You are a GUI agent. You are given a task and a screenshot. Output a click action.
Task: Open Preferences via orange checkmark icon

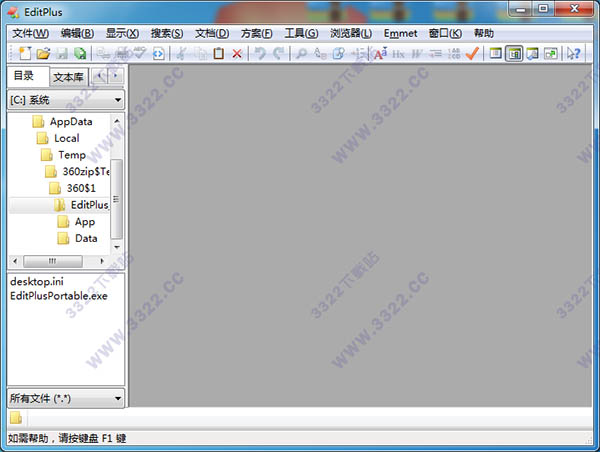(x=473, y=53)
